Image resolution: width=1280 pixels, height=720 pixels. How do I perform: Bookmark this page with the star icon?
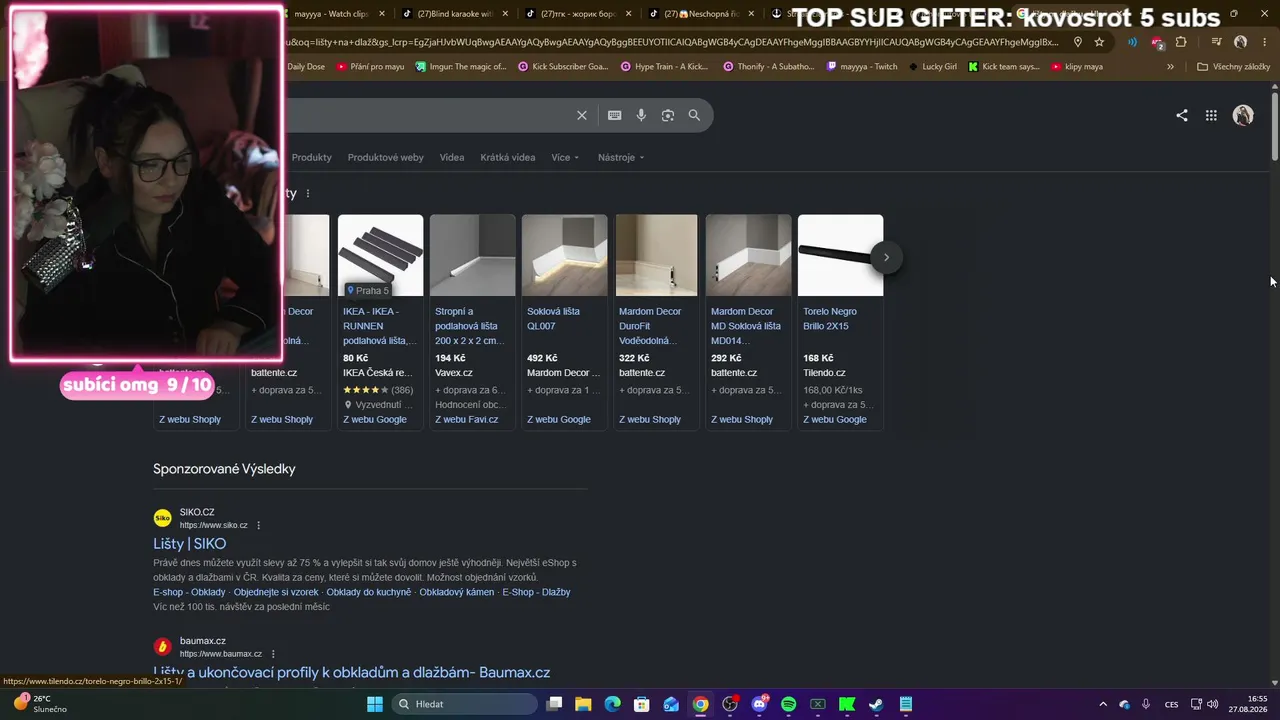tap(1099, 42)
